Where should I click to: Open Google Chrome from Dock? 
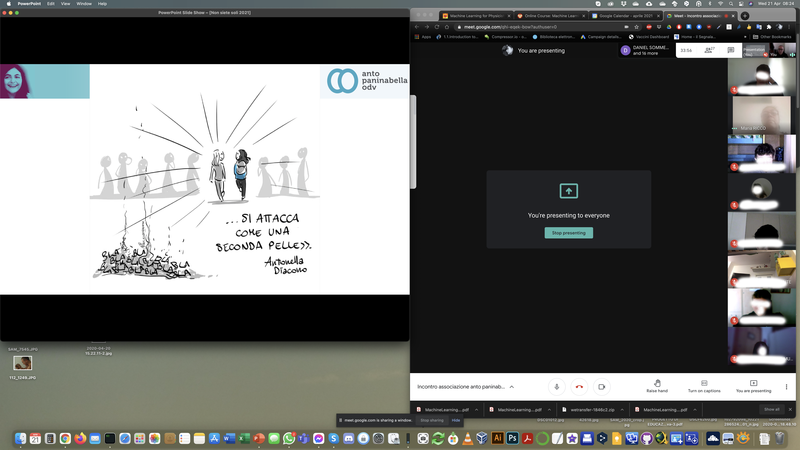click(x=65, y=438)
